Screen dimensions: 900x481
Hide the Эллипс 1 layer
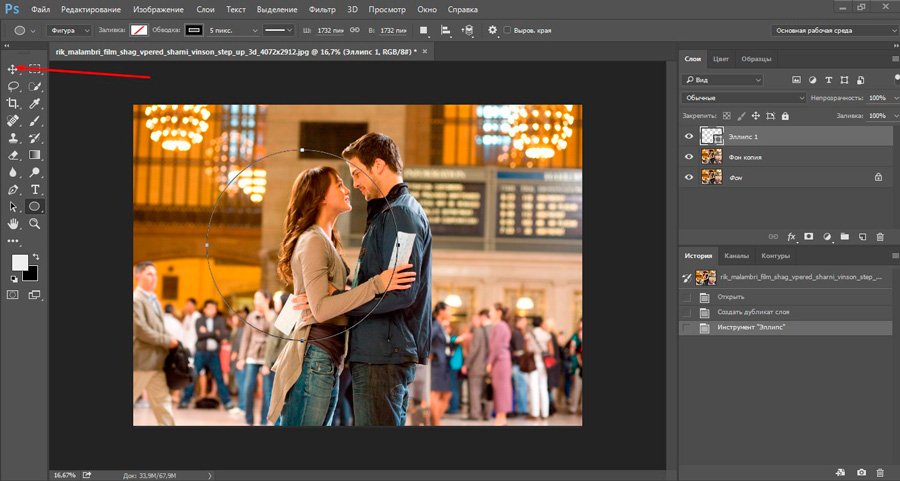[689, 137]
